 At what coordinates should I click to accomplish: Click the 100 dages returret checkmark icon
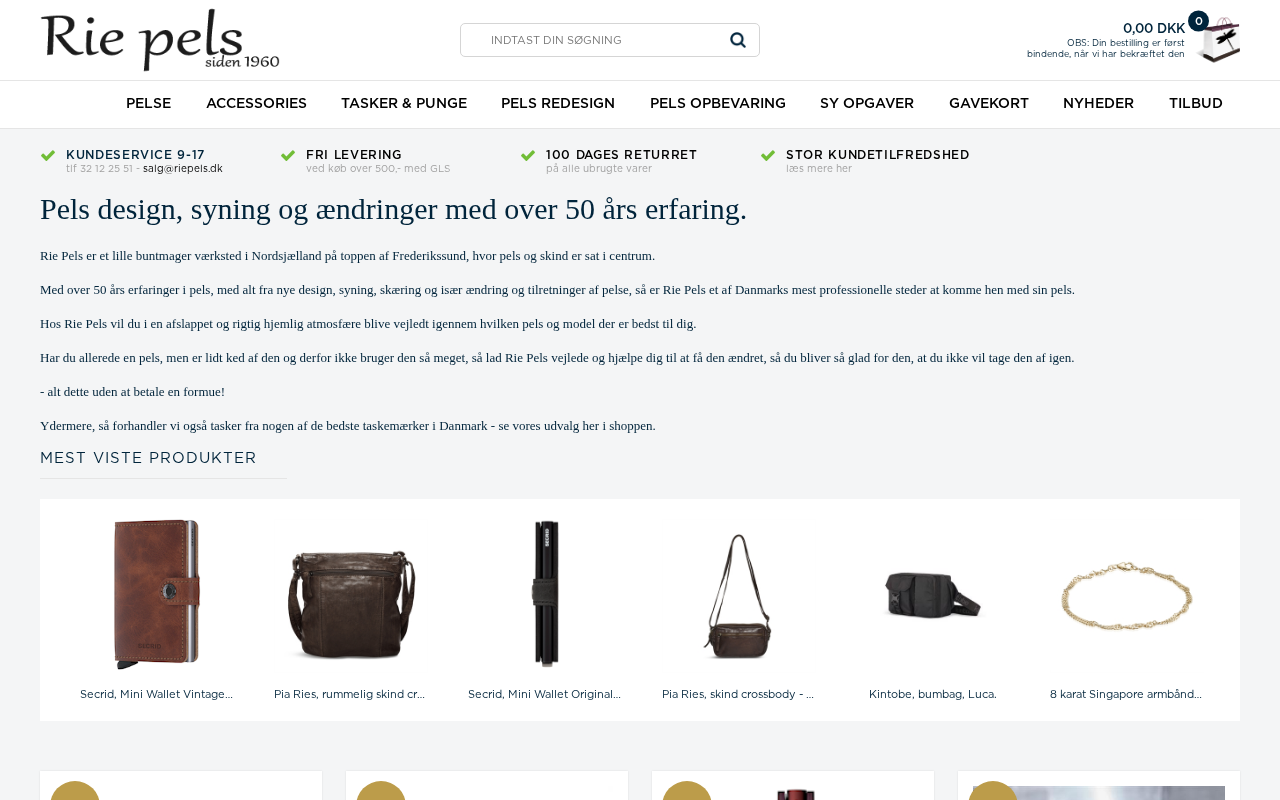(528, 155)
